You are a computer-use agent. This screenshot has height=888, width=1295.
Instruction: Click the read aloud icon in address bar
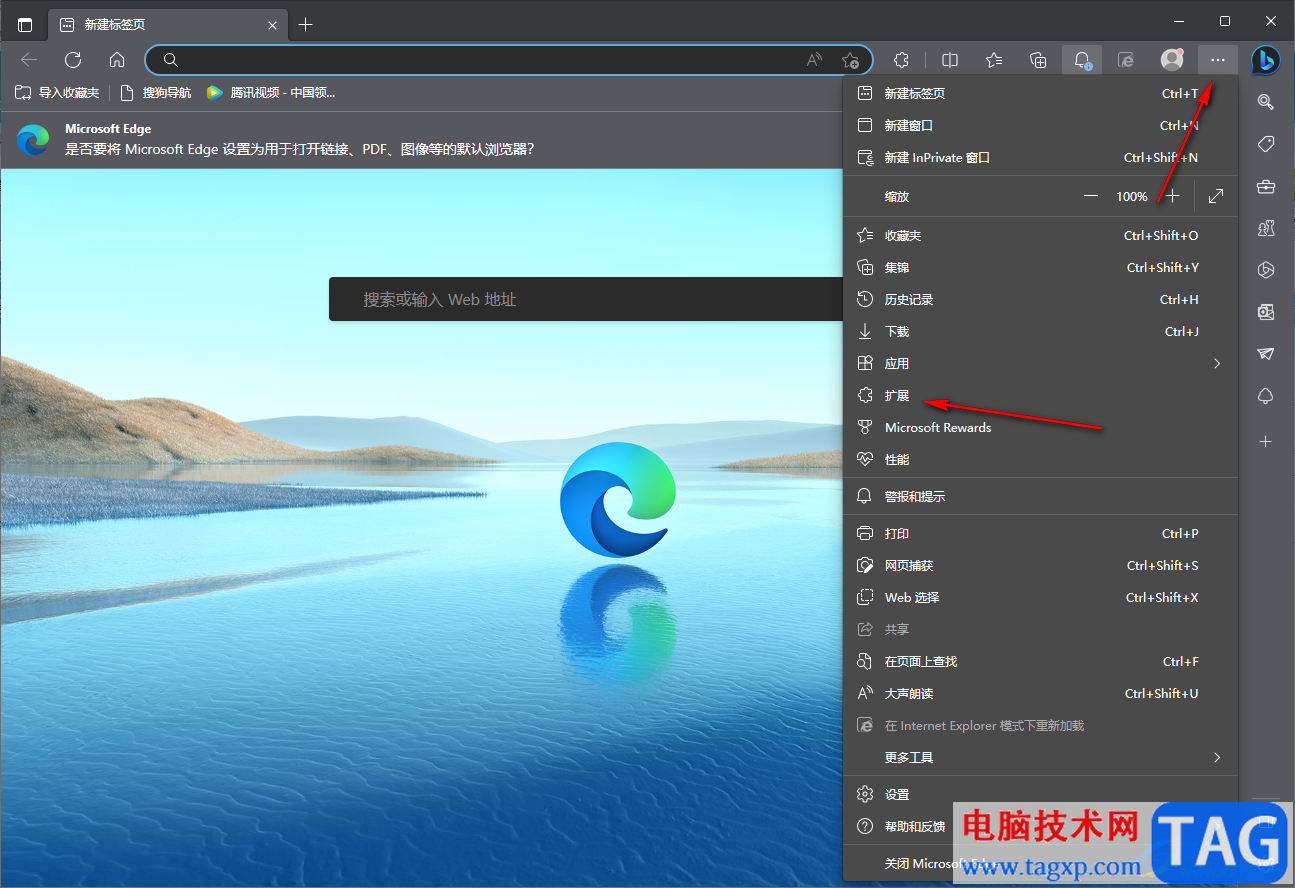(815, 60)
